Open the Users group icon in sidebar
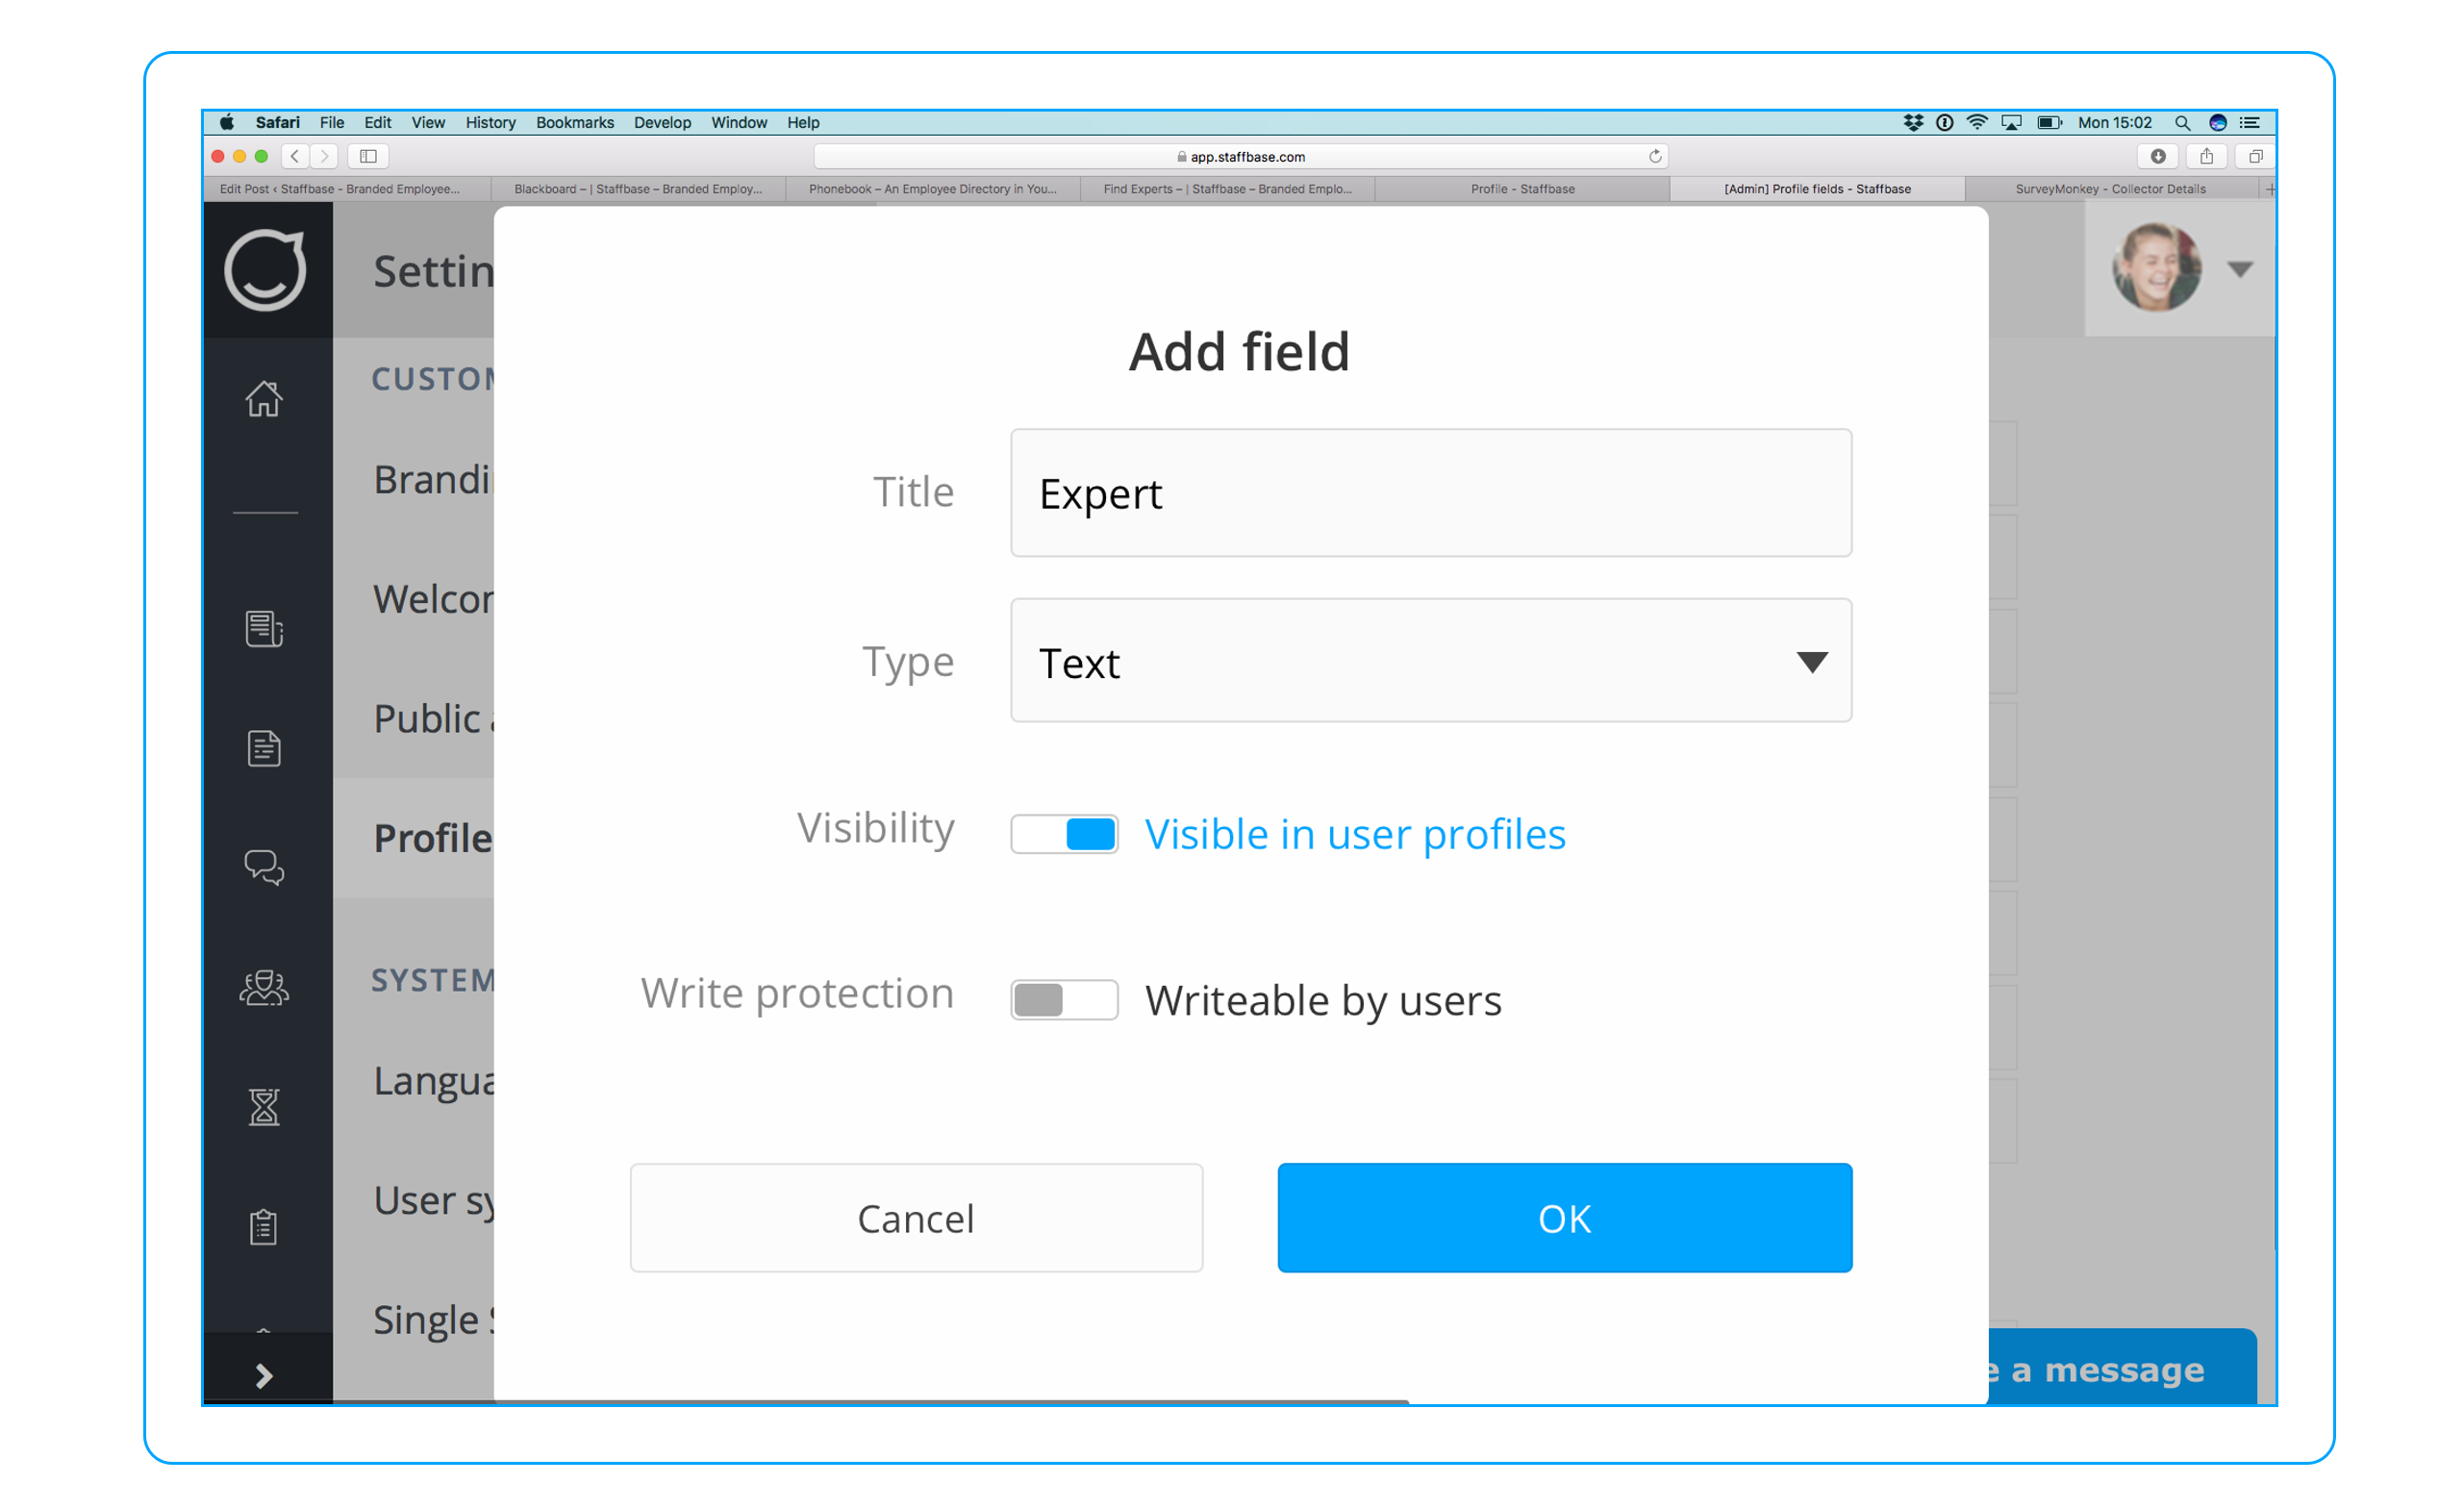The height and width of the screenshot is (1509, 2464). tap(264, 987)
